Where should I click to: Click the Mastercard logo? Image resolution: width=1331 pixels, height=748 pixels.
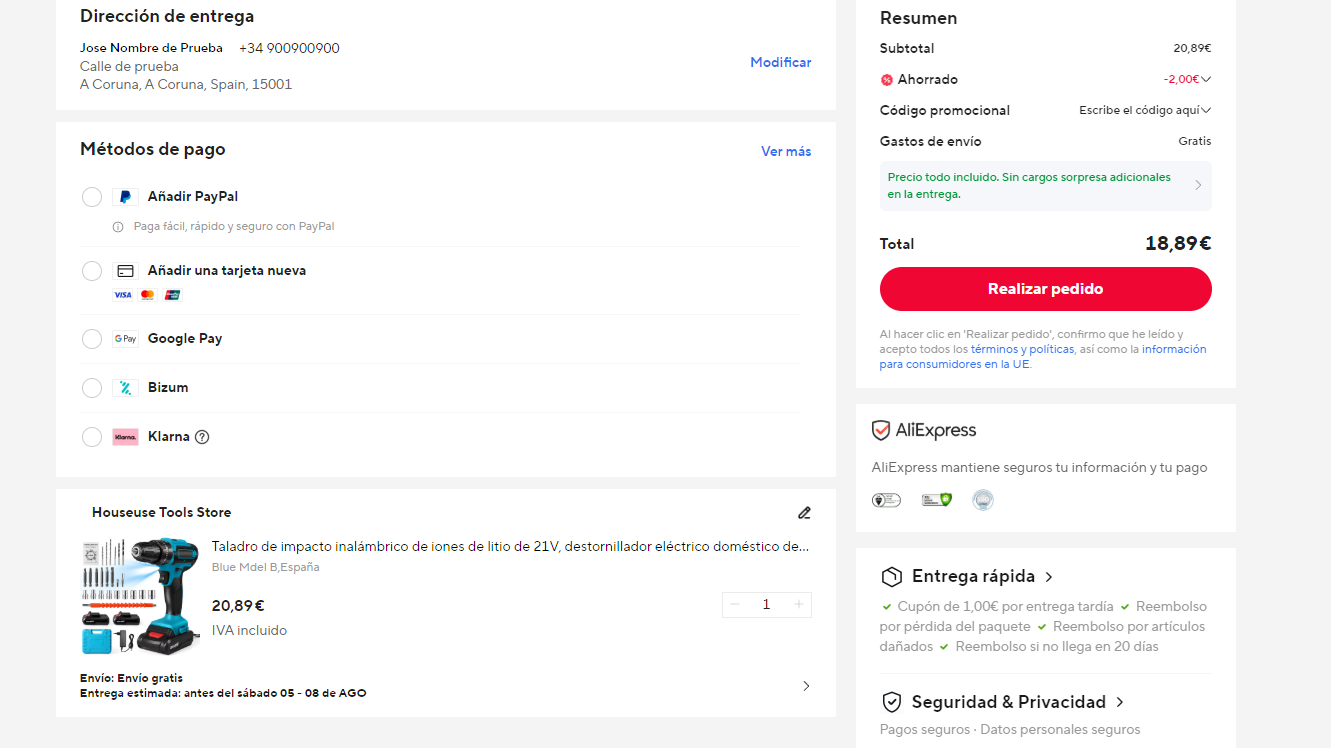(148, 295)
